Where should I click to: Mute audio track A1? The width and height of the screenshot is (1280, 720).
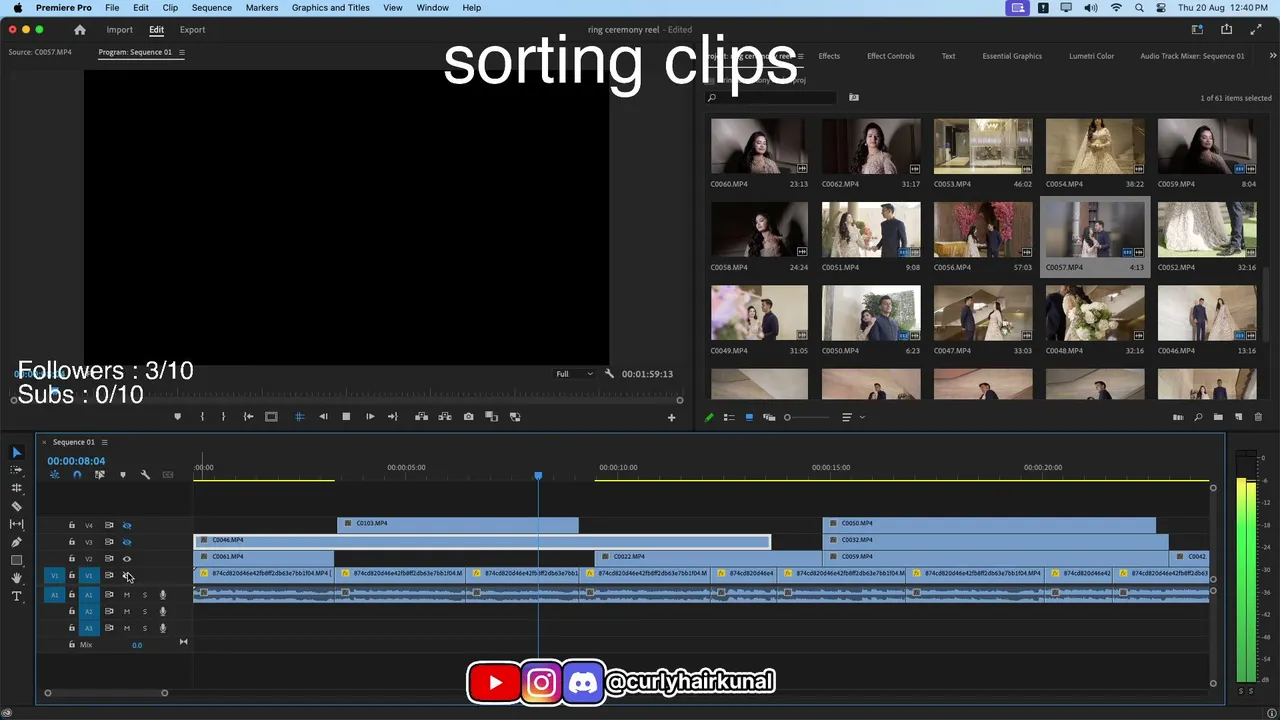[126, 595]
